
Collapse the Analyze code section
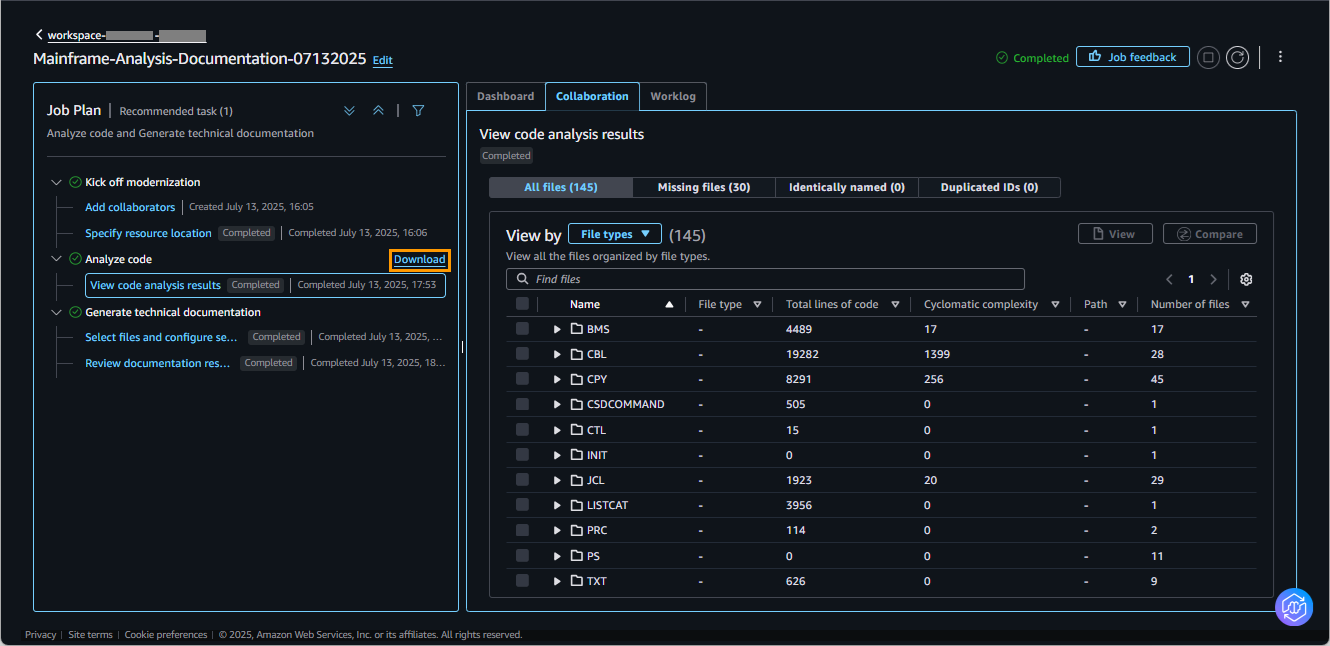(56, 259)
